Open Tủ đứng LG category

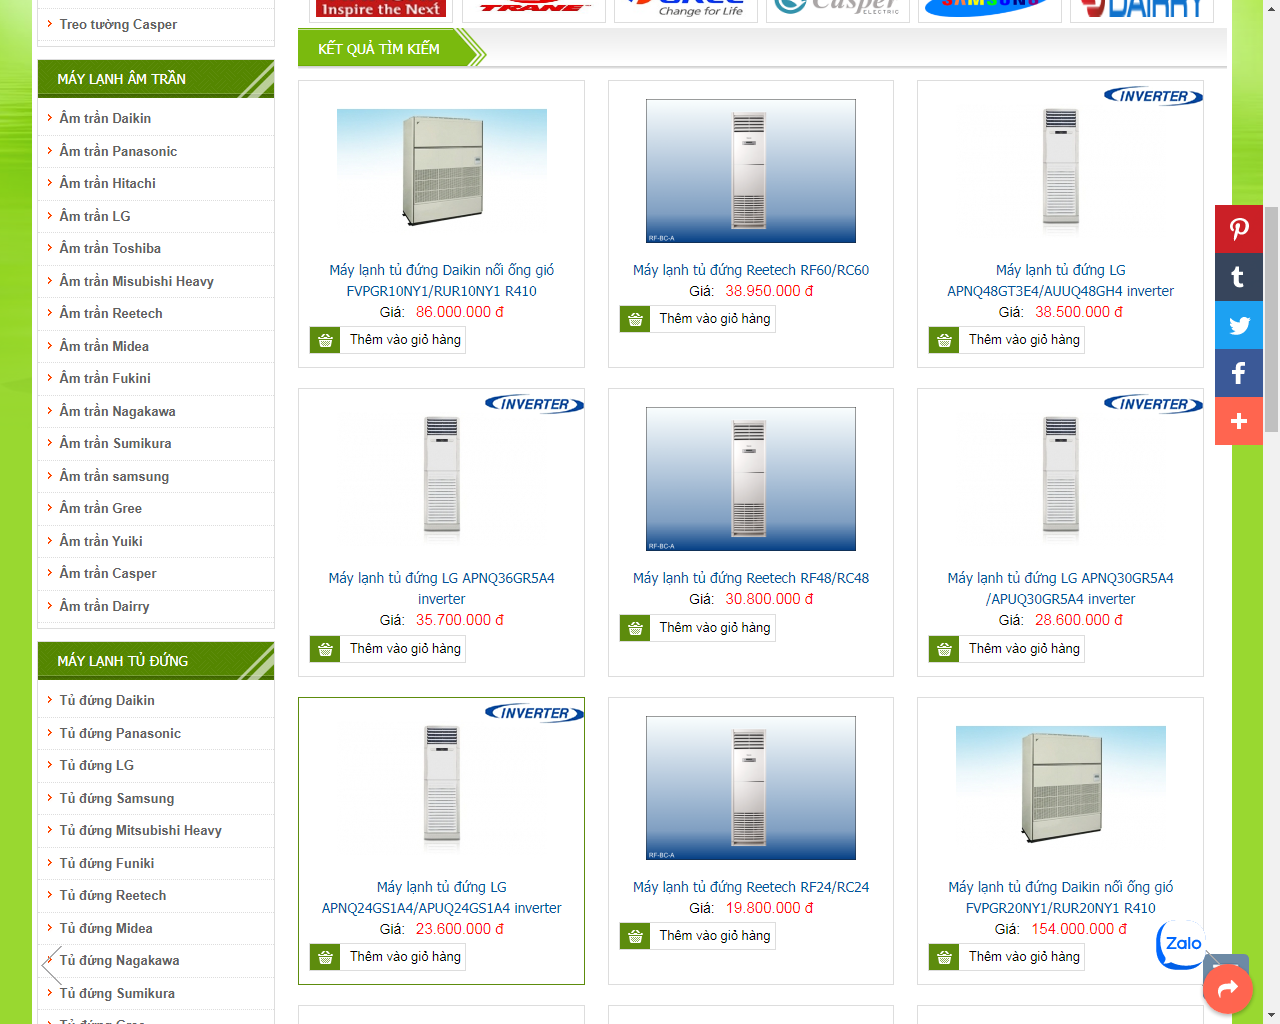(x=96, y=765)
